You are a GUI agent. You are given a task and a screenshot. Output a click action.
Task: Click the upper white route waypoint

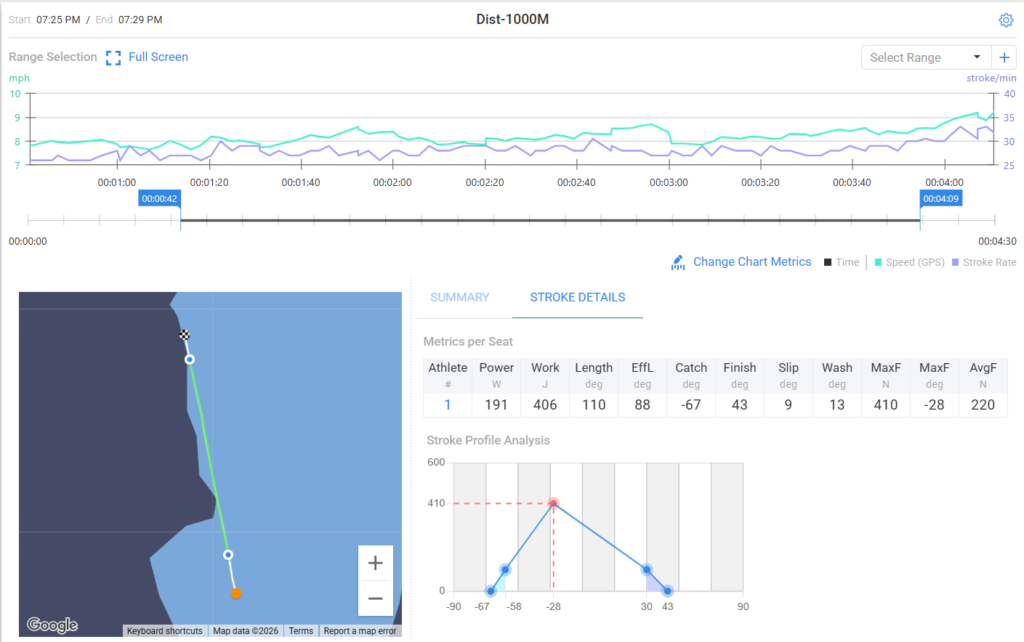(189, 359)
